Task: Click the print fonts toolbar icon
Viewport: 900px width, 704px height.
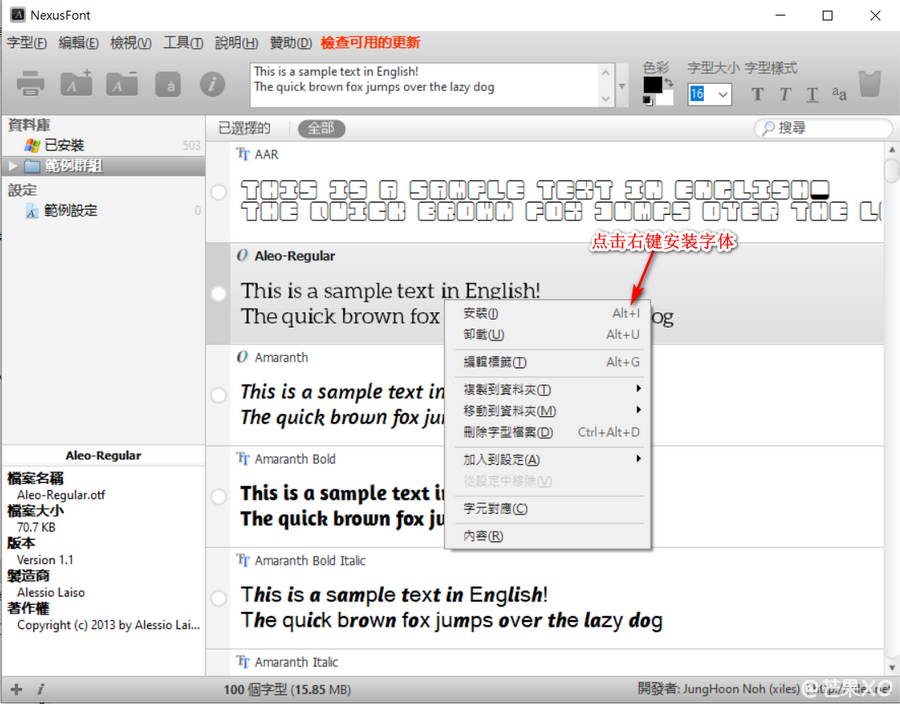Action: click(30, 83)
